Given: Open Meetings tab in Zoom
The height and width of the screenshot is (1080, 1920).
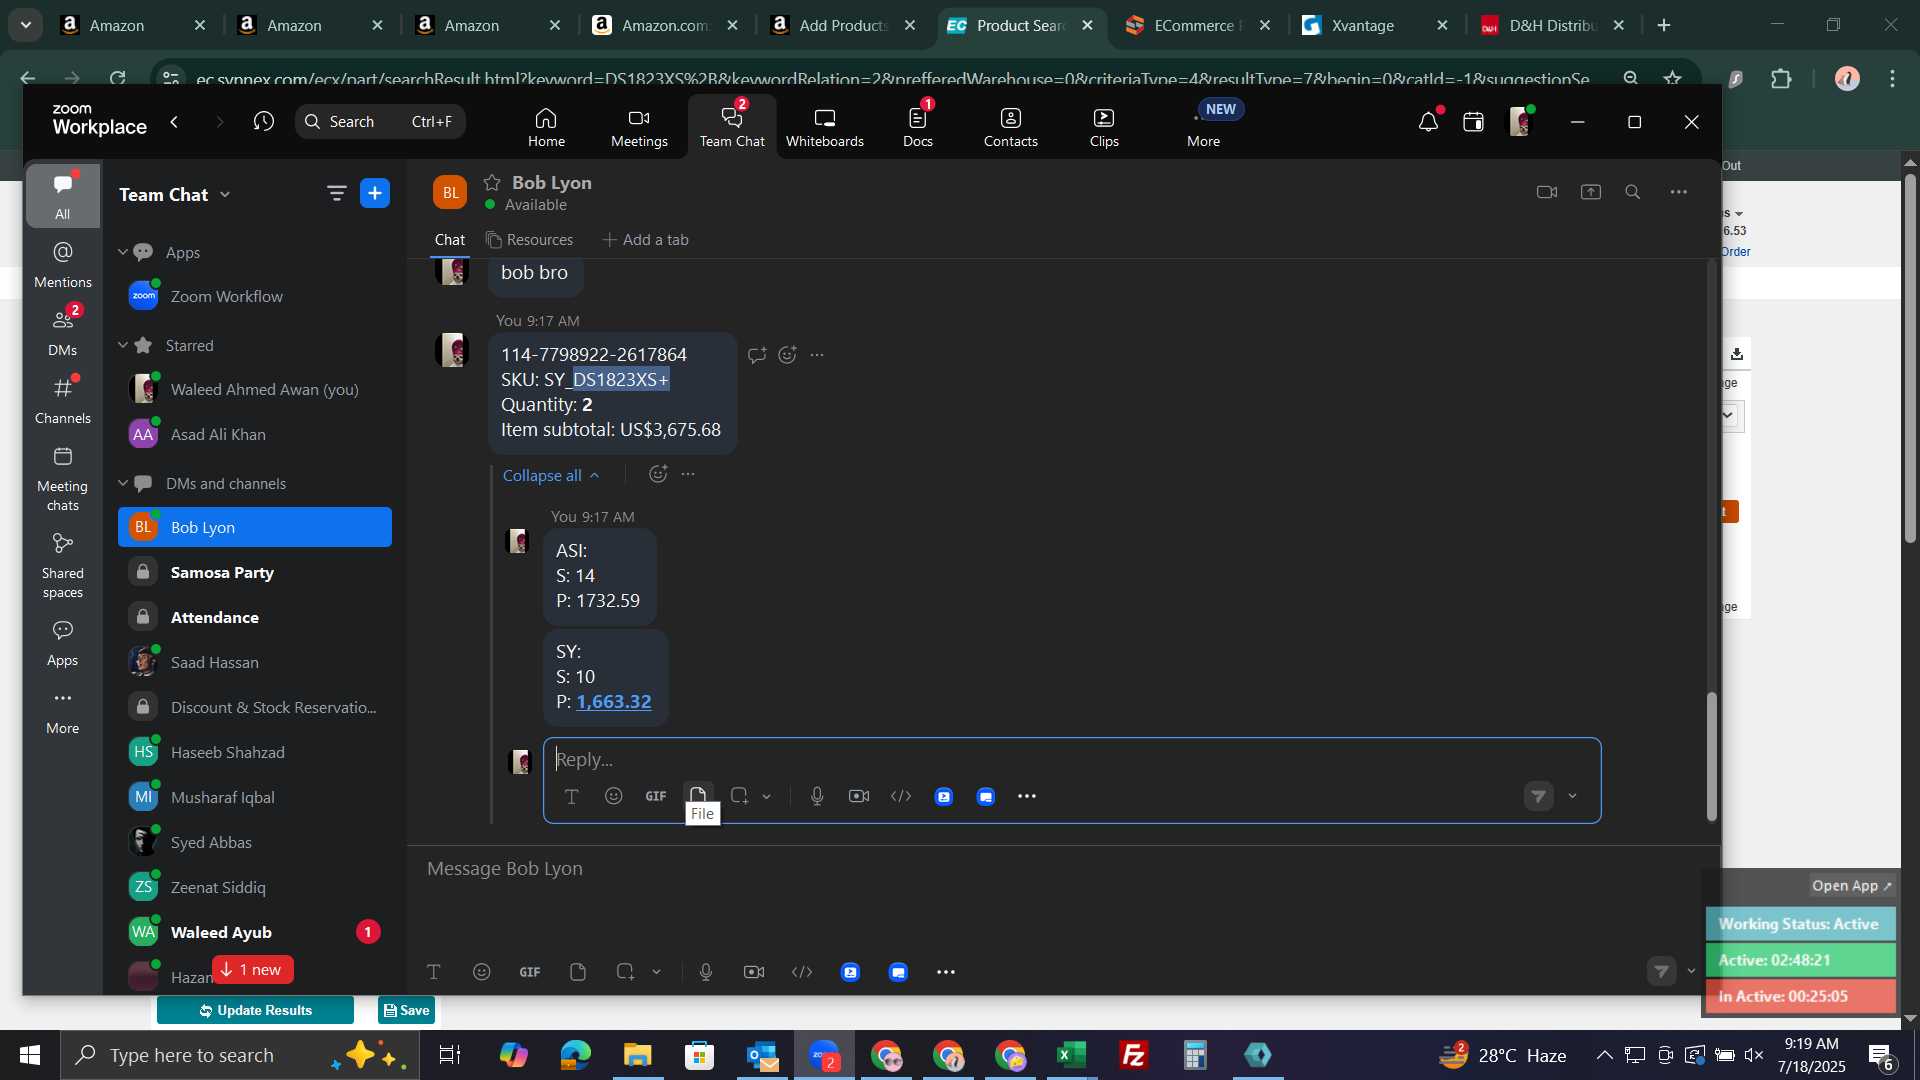Looking at the screenshot, I should [x=639, y=127].
